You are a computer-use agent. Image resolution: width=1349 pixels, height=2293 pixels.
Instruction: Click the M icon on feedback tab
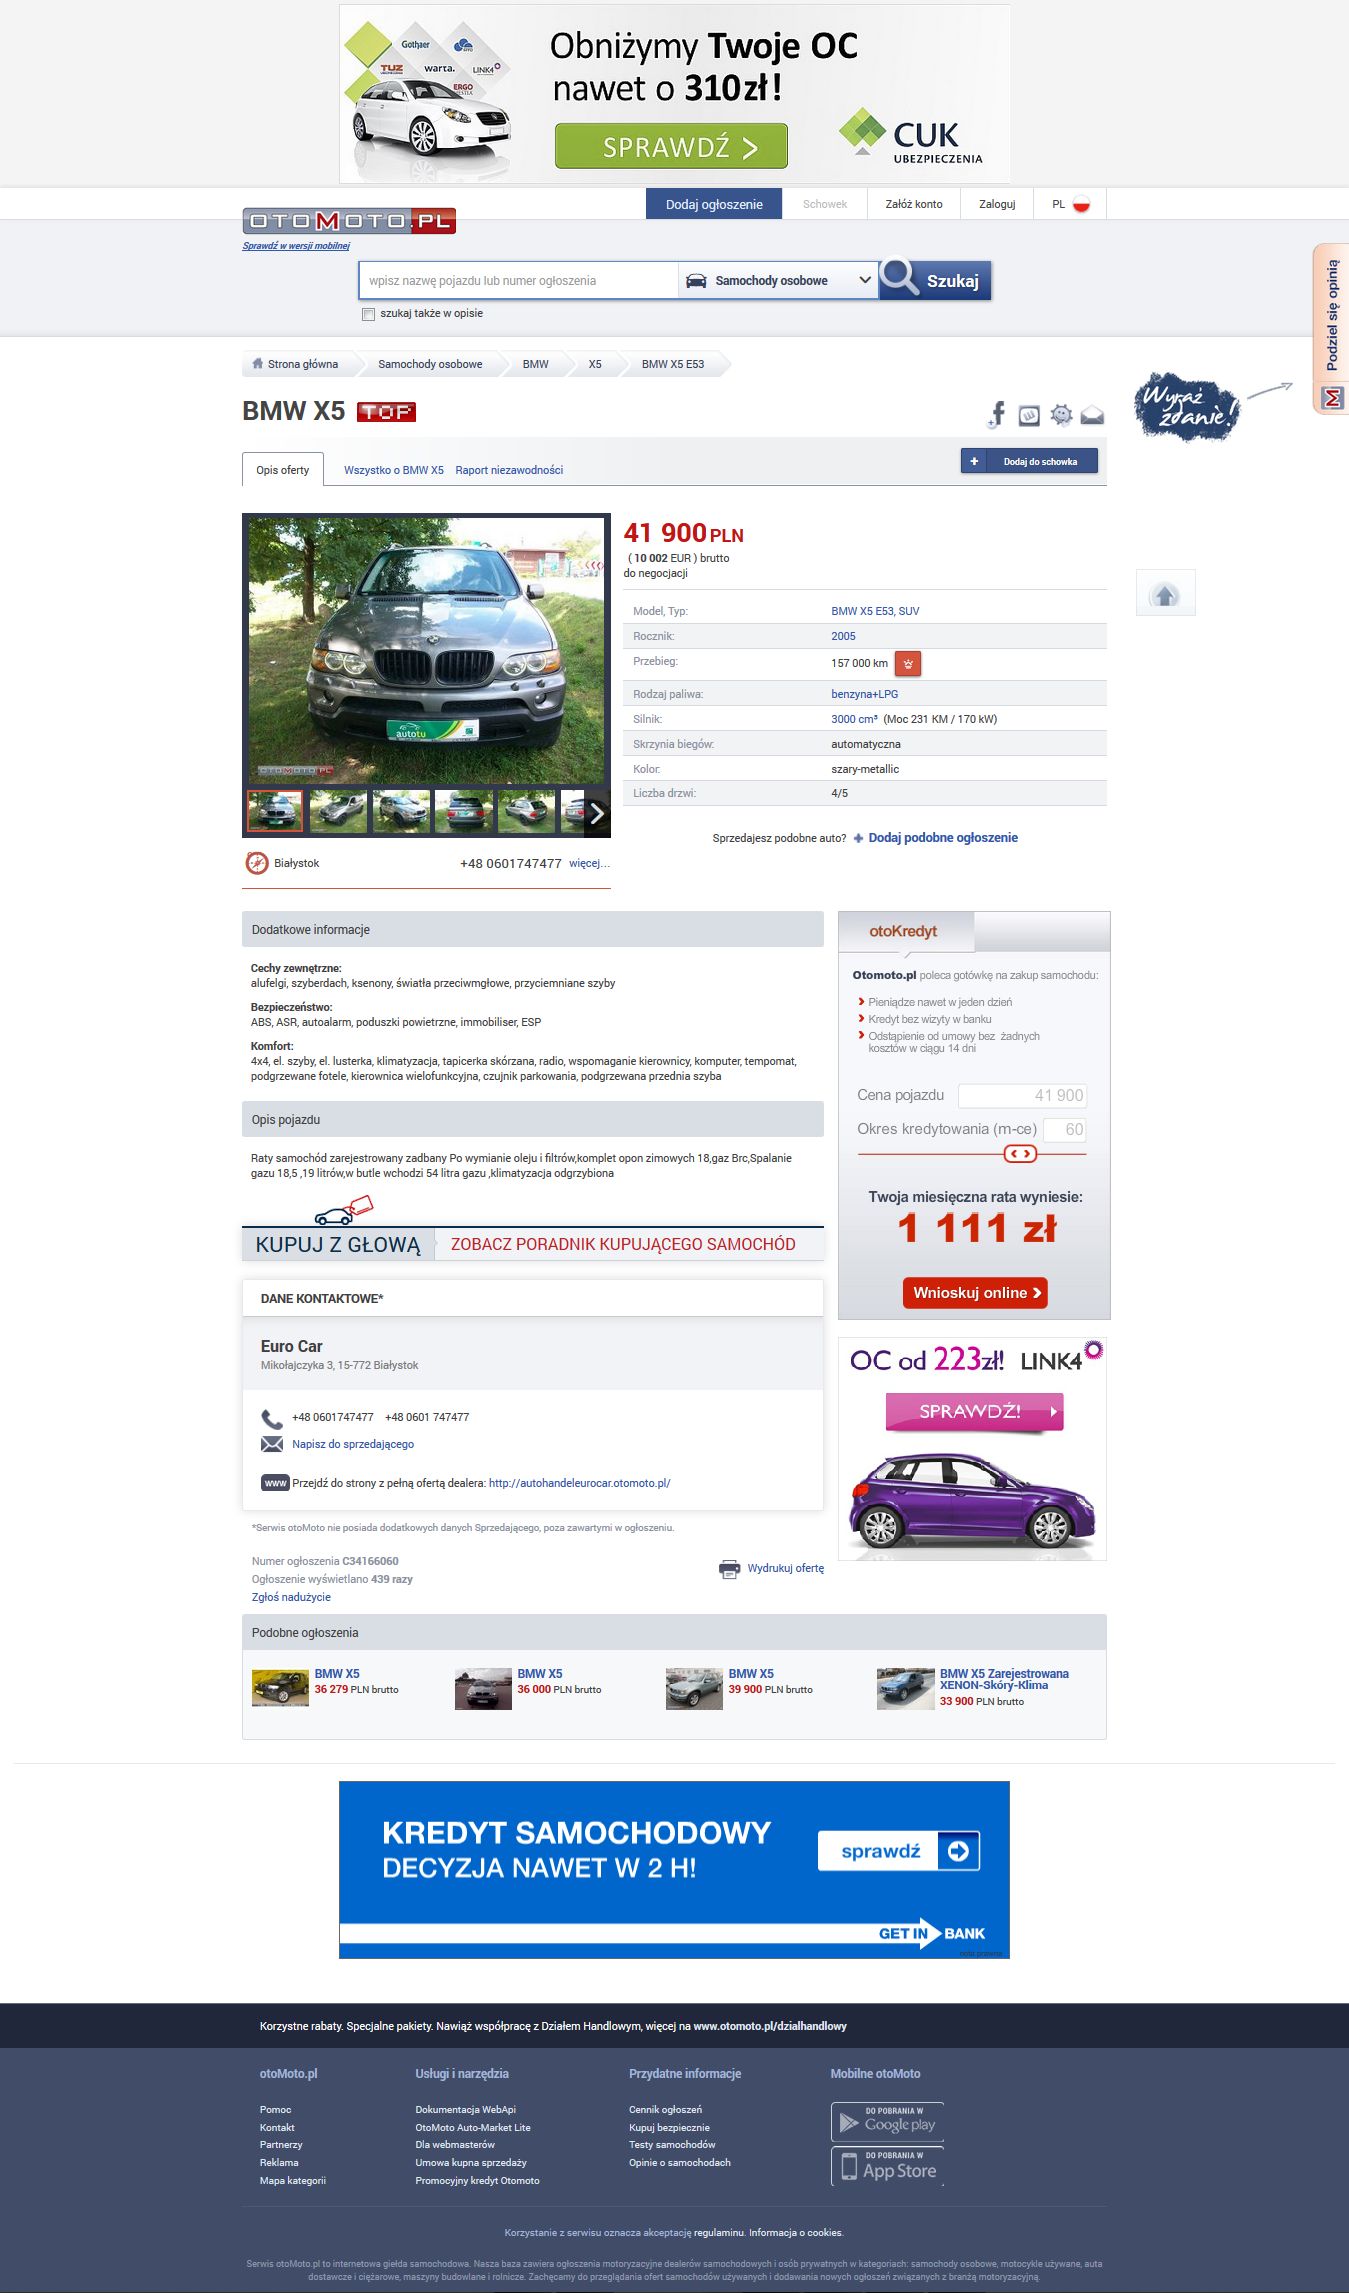(x=1332, y=398)
